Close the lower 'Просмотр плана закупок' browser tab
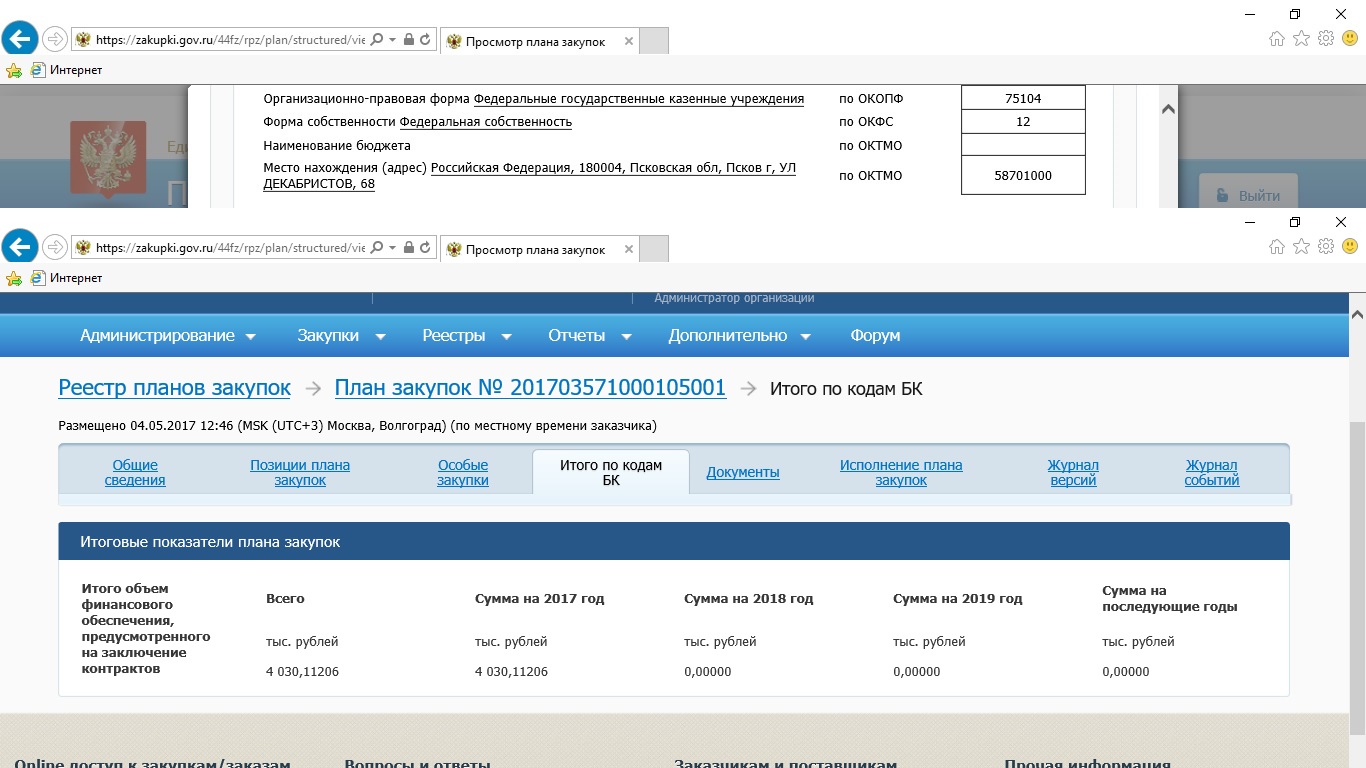The image size is (1366, 768). pyautogui.click(x=628, y=249)
